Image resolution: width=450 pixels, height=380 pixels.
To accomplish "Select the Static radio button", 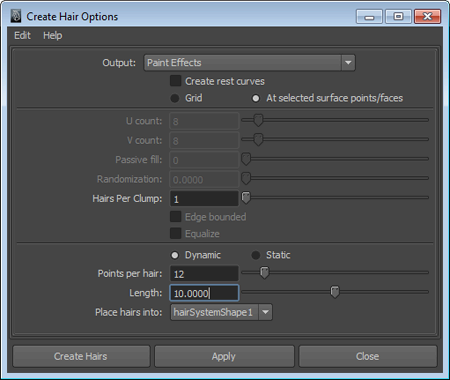I will coord(256,255).
